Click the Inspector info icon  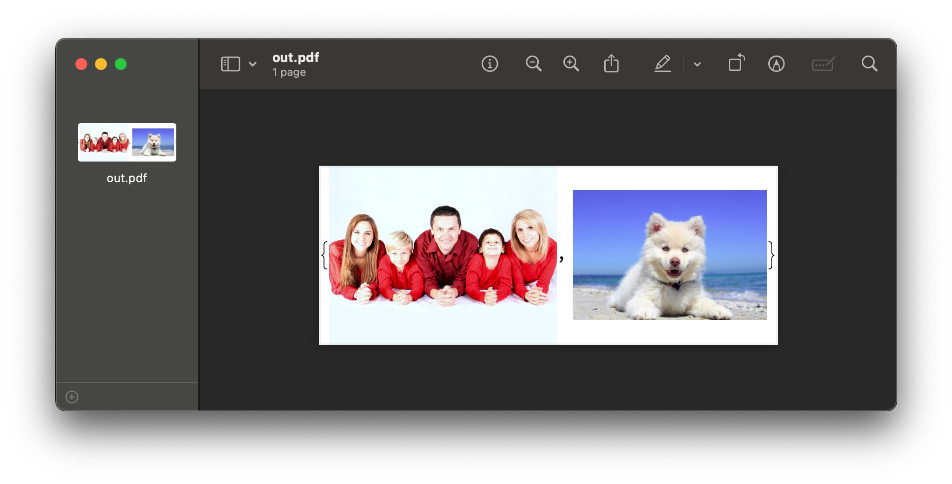(x=490, y=64)
